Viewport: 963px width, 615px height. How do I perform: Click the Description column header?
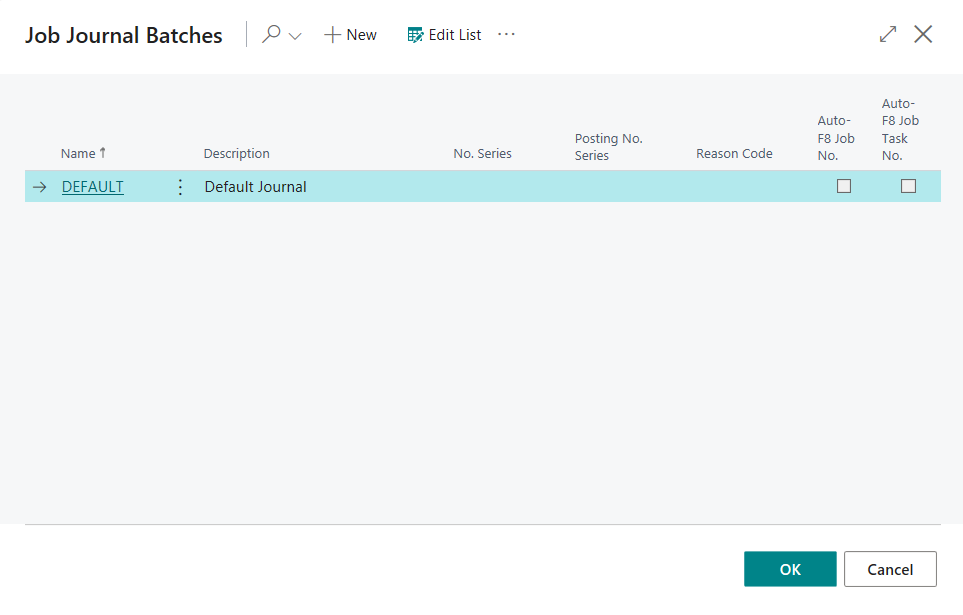pyautogui.click(x=237, y=154)
